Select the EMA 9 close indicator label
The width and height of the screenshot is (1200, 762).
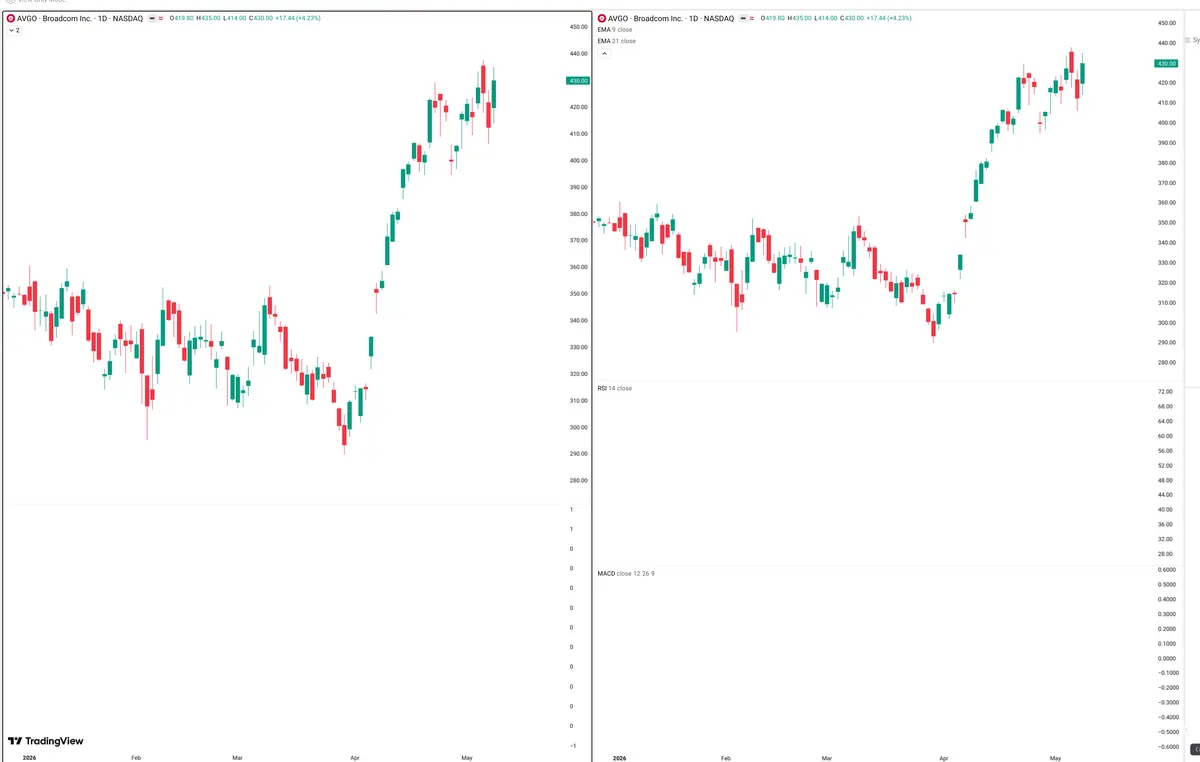tap(614, 30)
